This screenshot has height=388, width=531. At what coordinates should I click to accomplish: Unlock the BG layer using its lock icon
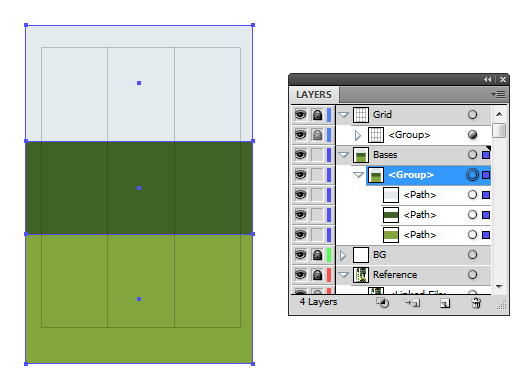coord(317,255)
